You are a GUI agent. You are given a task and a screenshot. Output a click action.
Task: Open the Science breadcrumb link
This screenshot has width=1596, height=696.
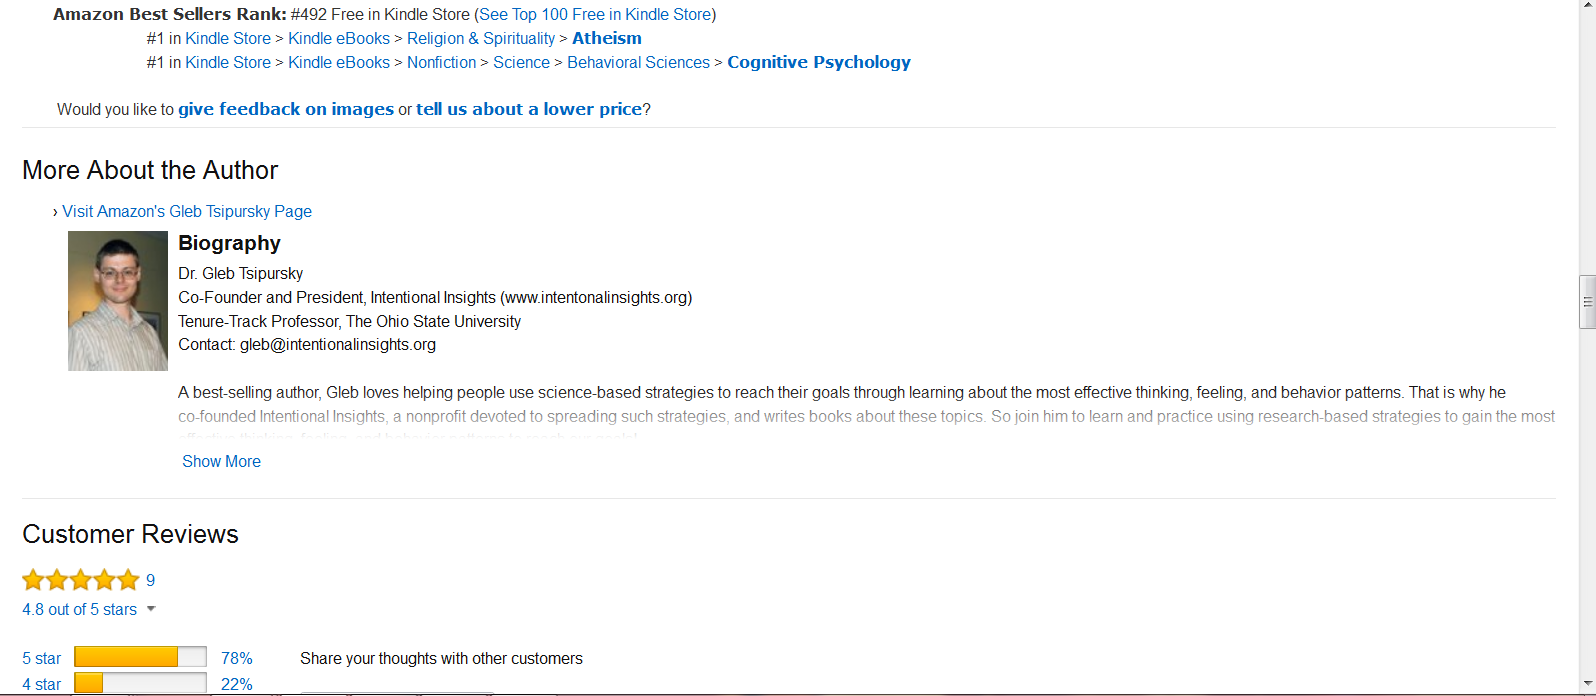[x=521, y=62]
